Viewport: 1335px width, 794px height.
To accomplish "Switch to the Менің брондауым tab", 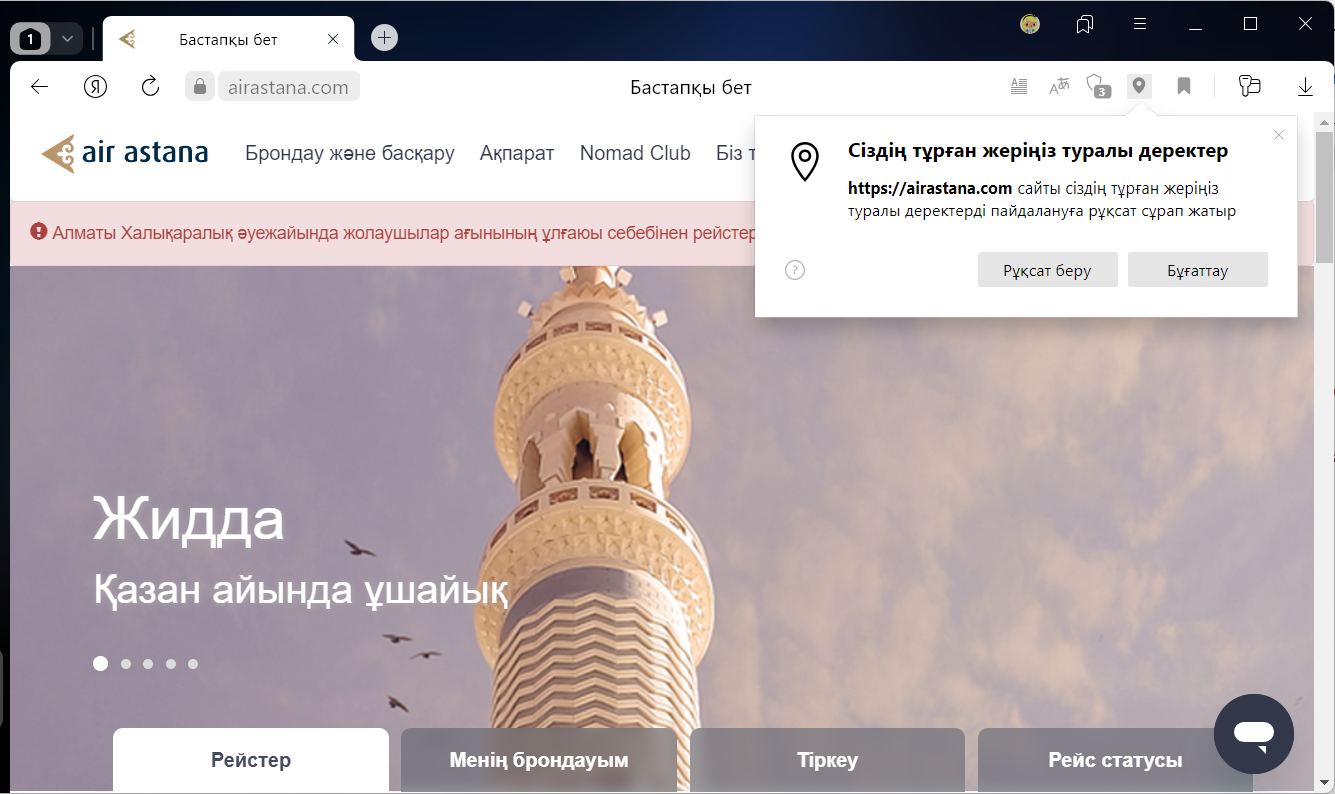I will pos(539,760).
